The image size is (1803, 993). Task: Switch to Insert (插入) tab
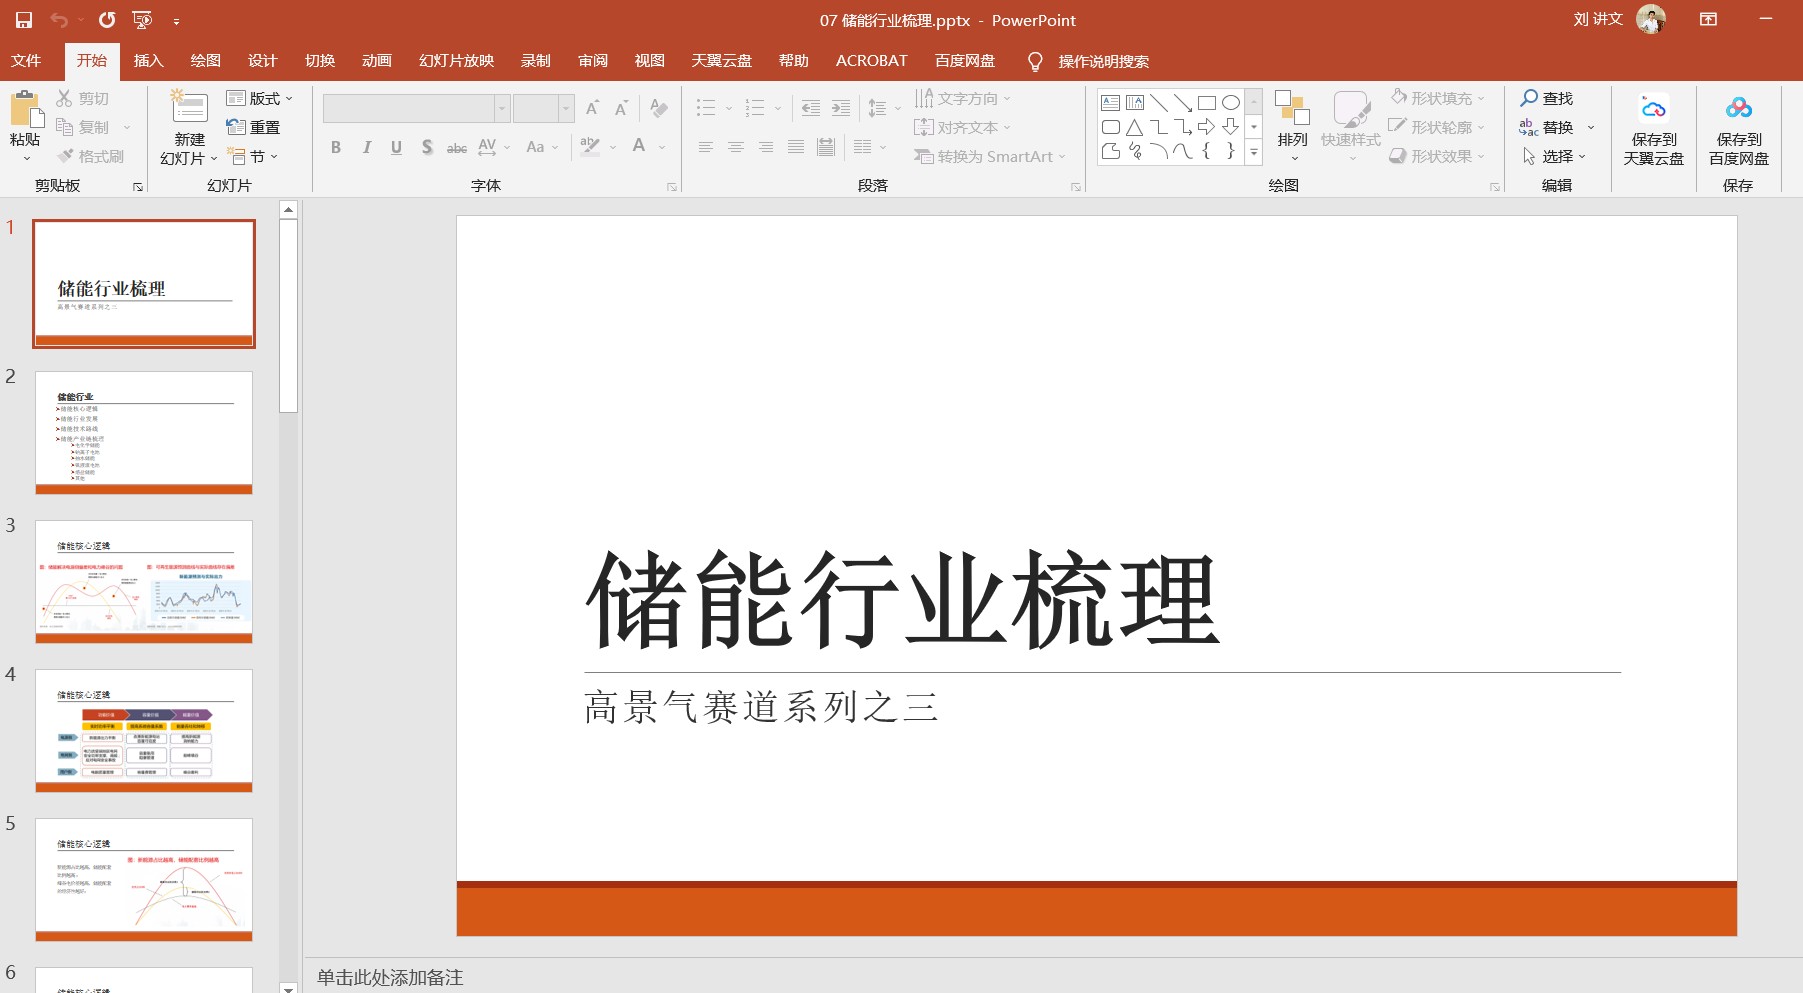pos(148,61)
